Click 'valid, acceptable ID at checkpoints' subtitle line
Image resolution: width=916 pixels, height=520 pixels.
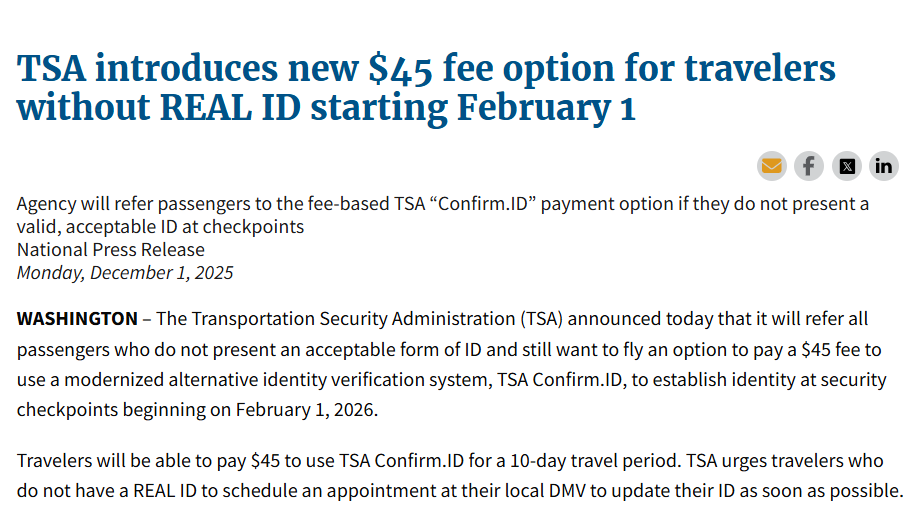(160, 227)
